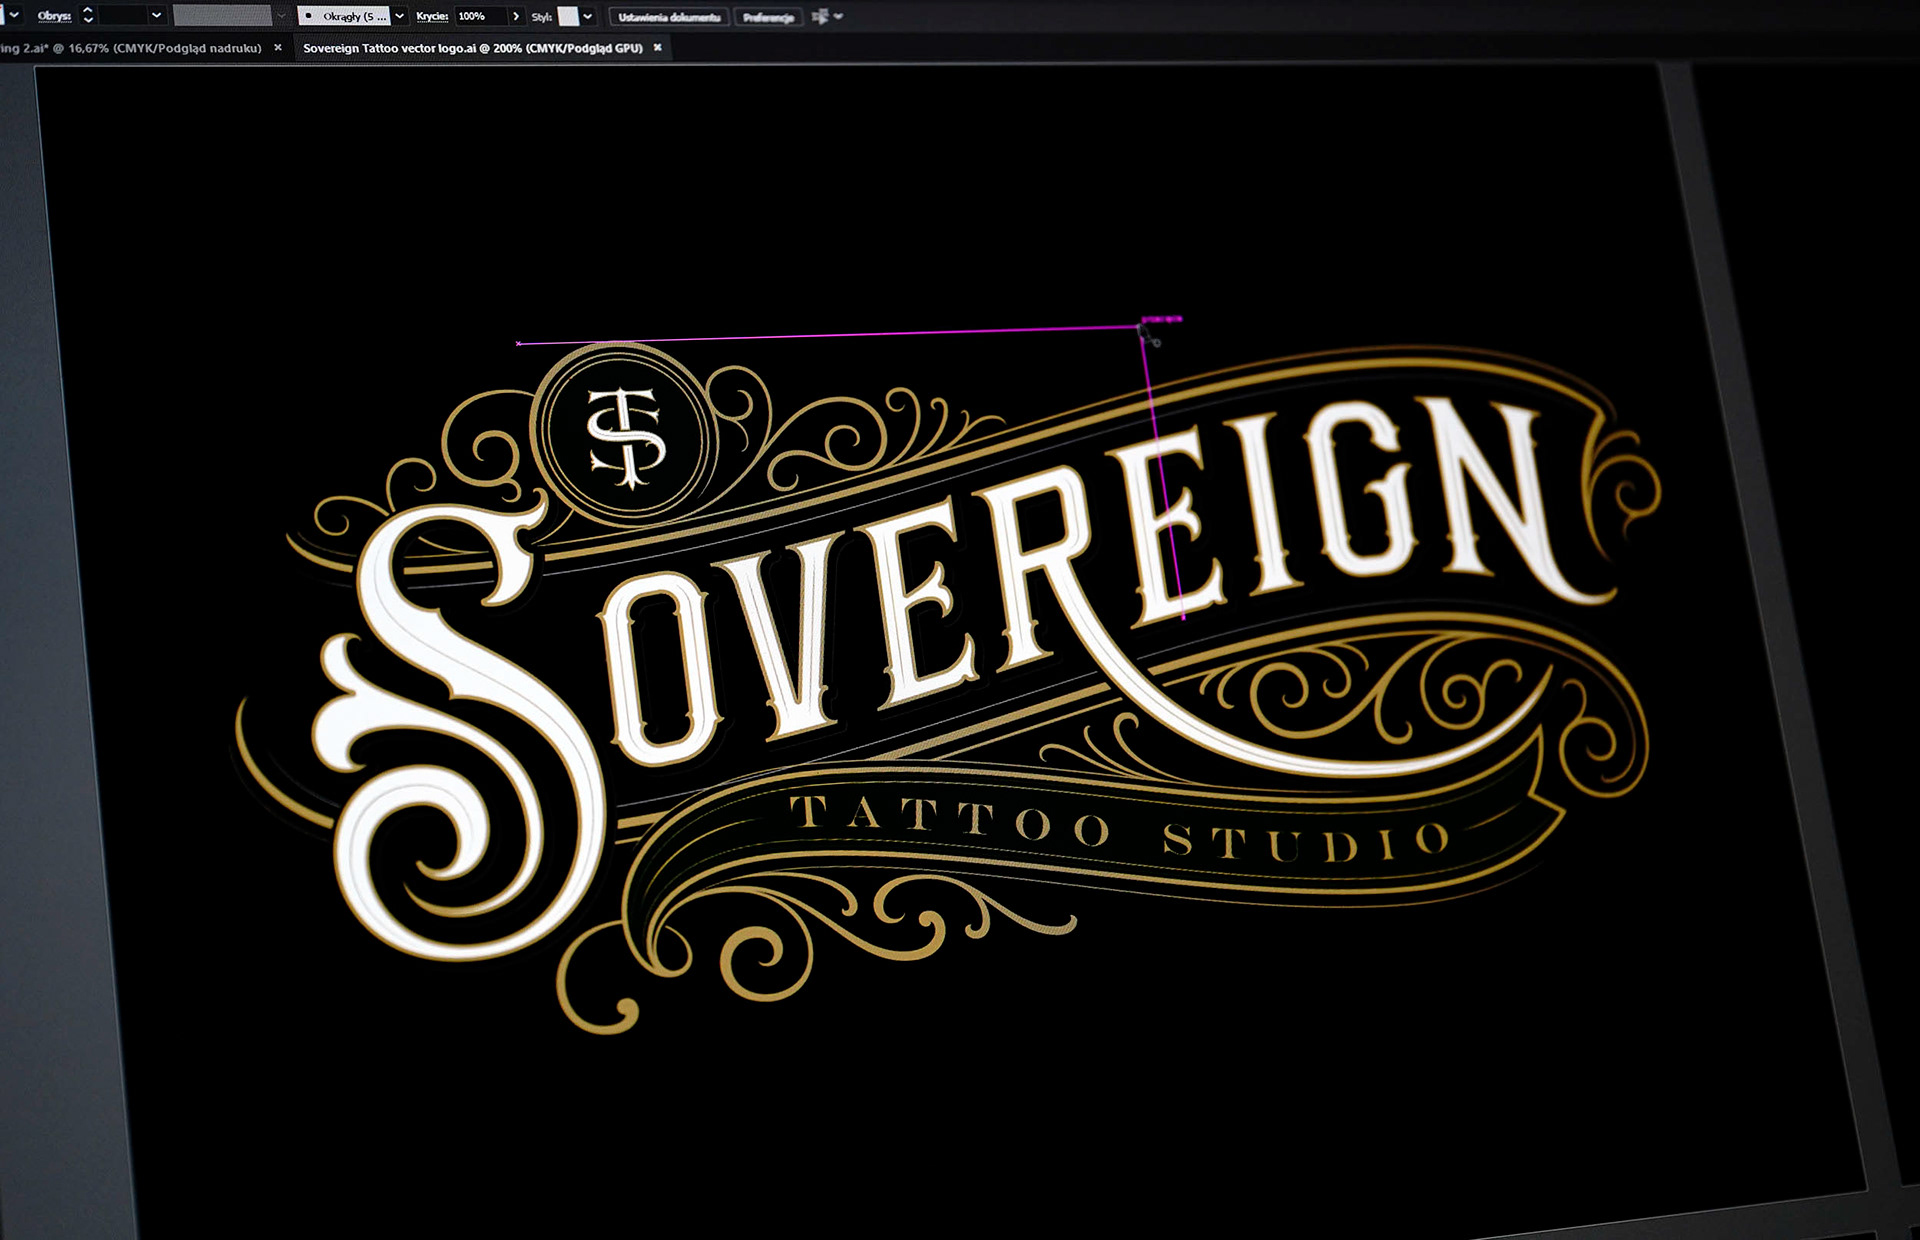
Task: Expand the opacity slider arrow after 100%
Action: coord(516,16)
